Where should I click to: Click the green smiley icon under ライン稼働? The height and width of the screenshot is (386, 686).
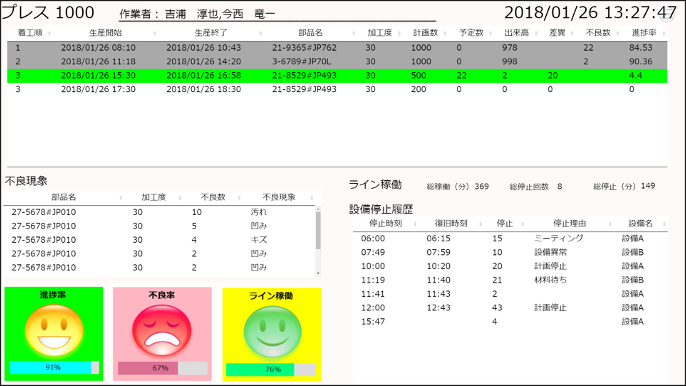click(272, 332)
